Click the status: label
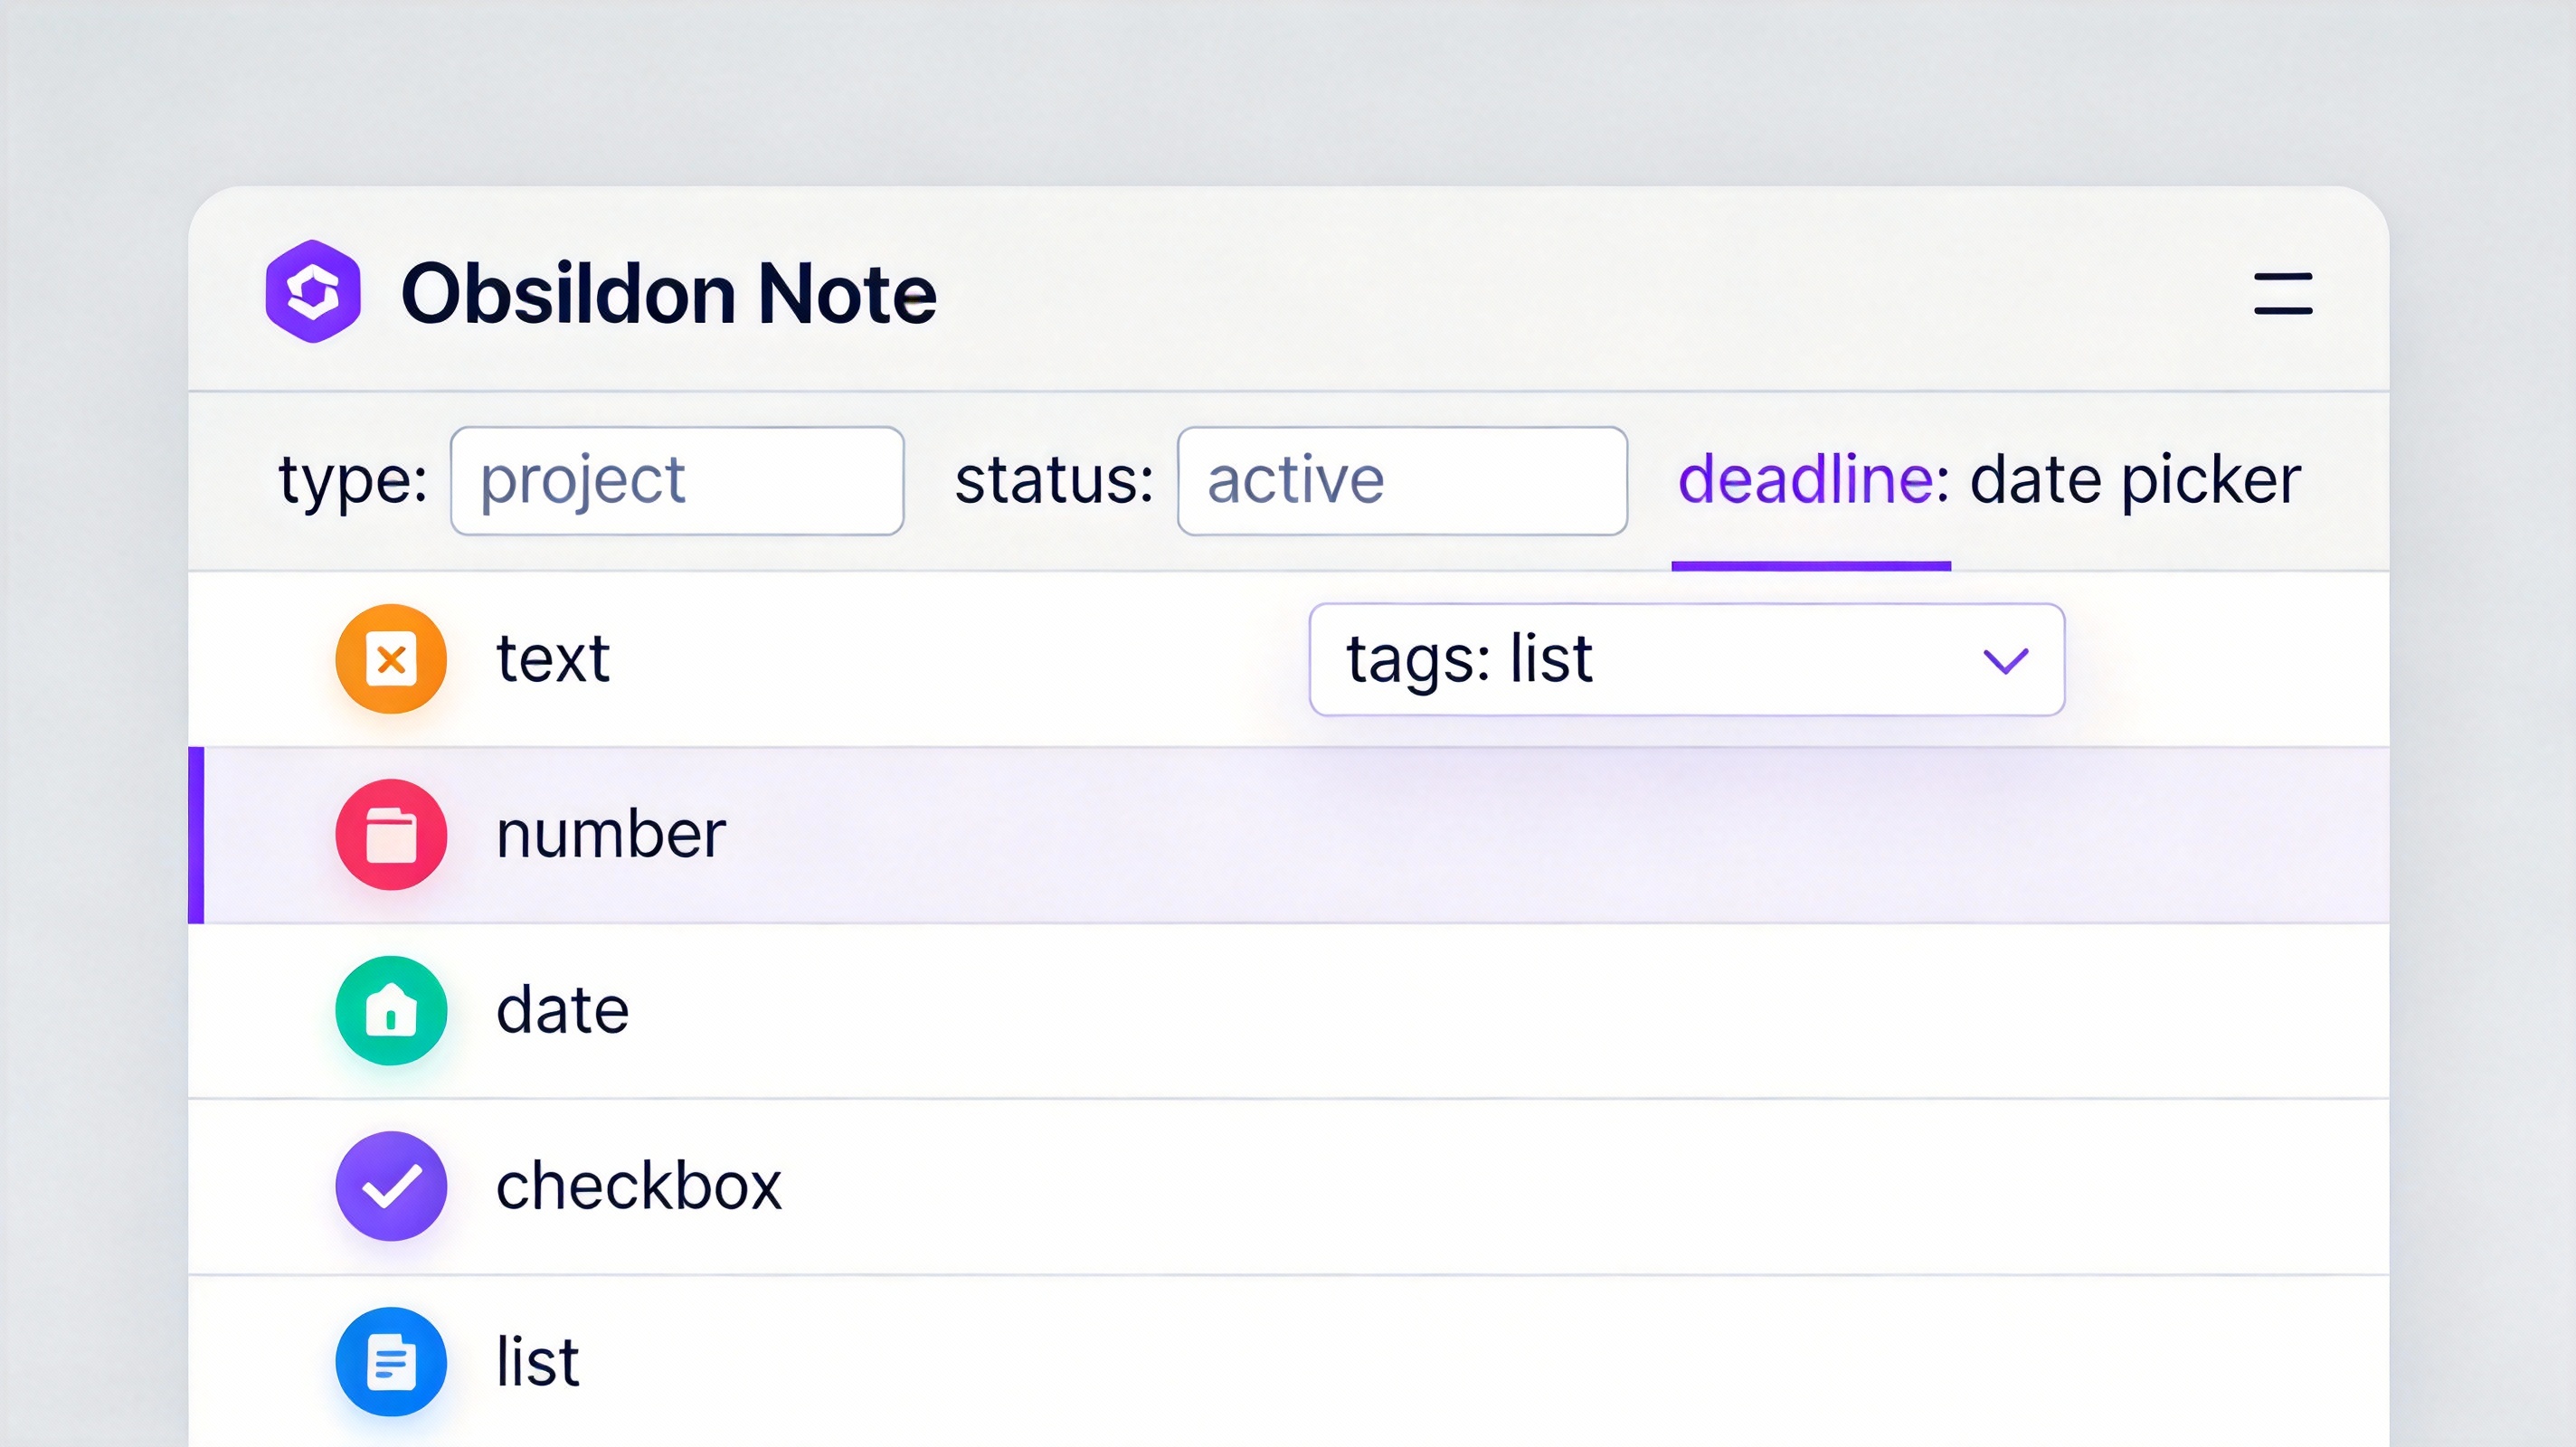This screenshot has height=1447, width=2576. coord(1054,481)
